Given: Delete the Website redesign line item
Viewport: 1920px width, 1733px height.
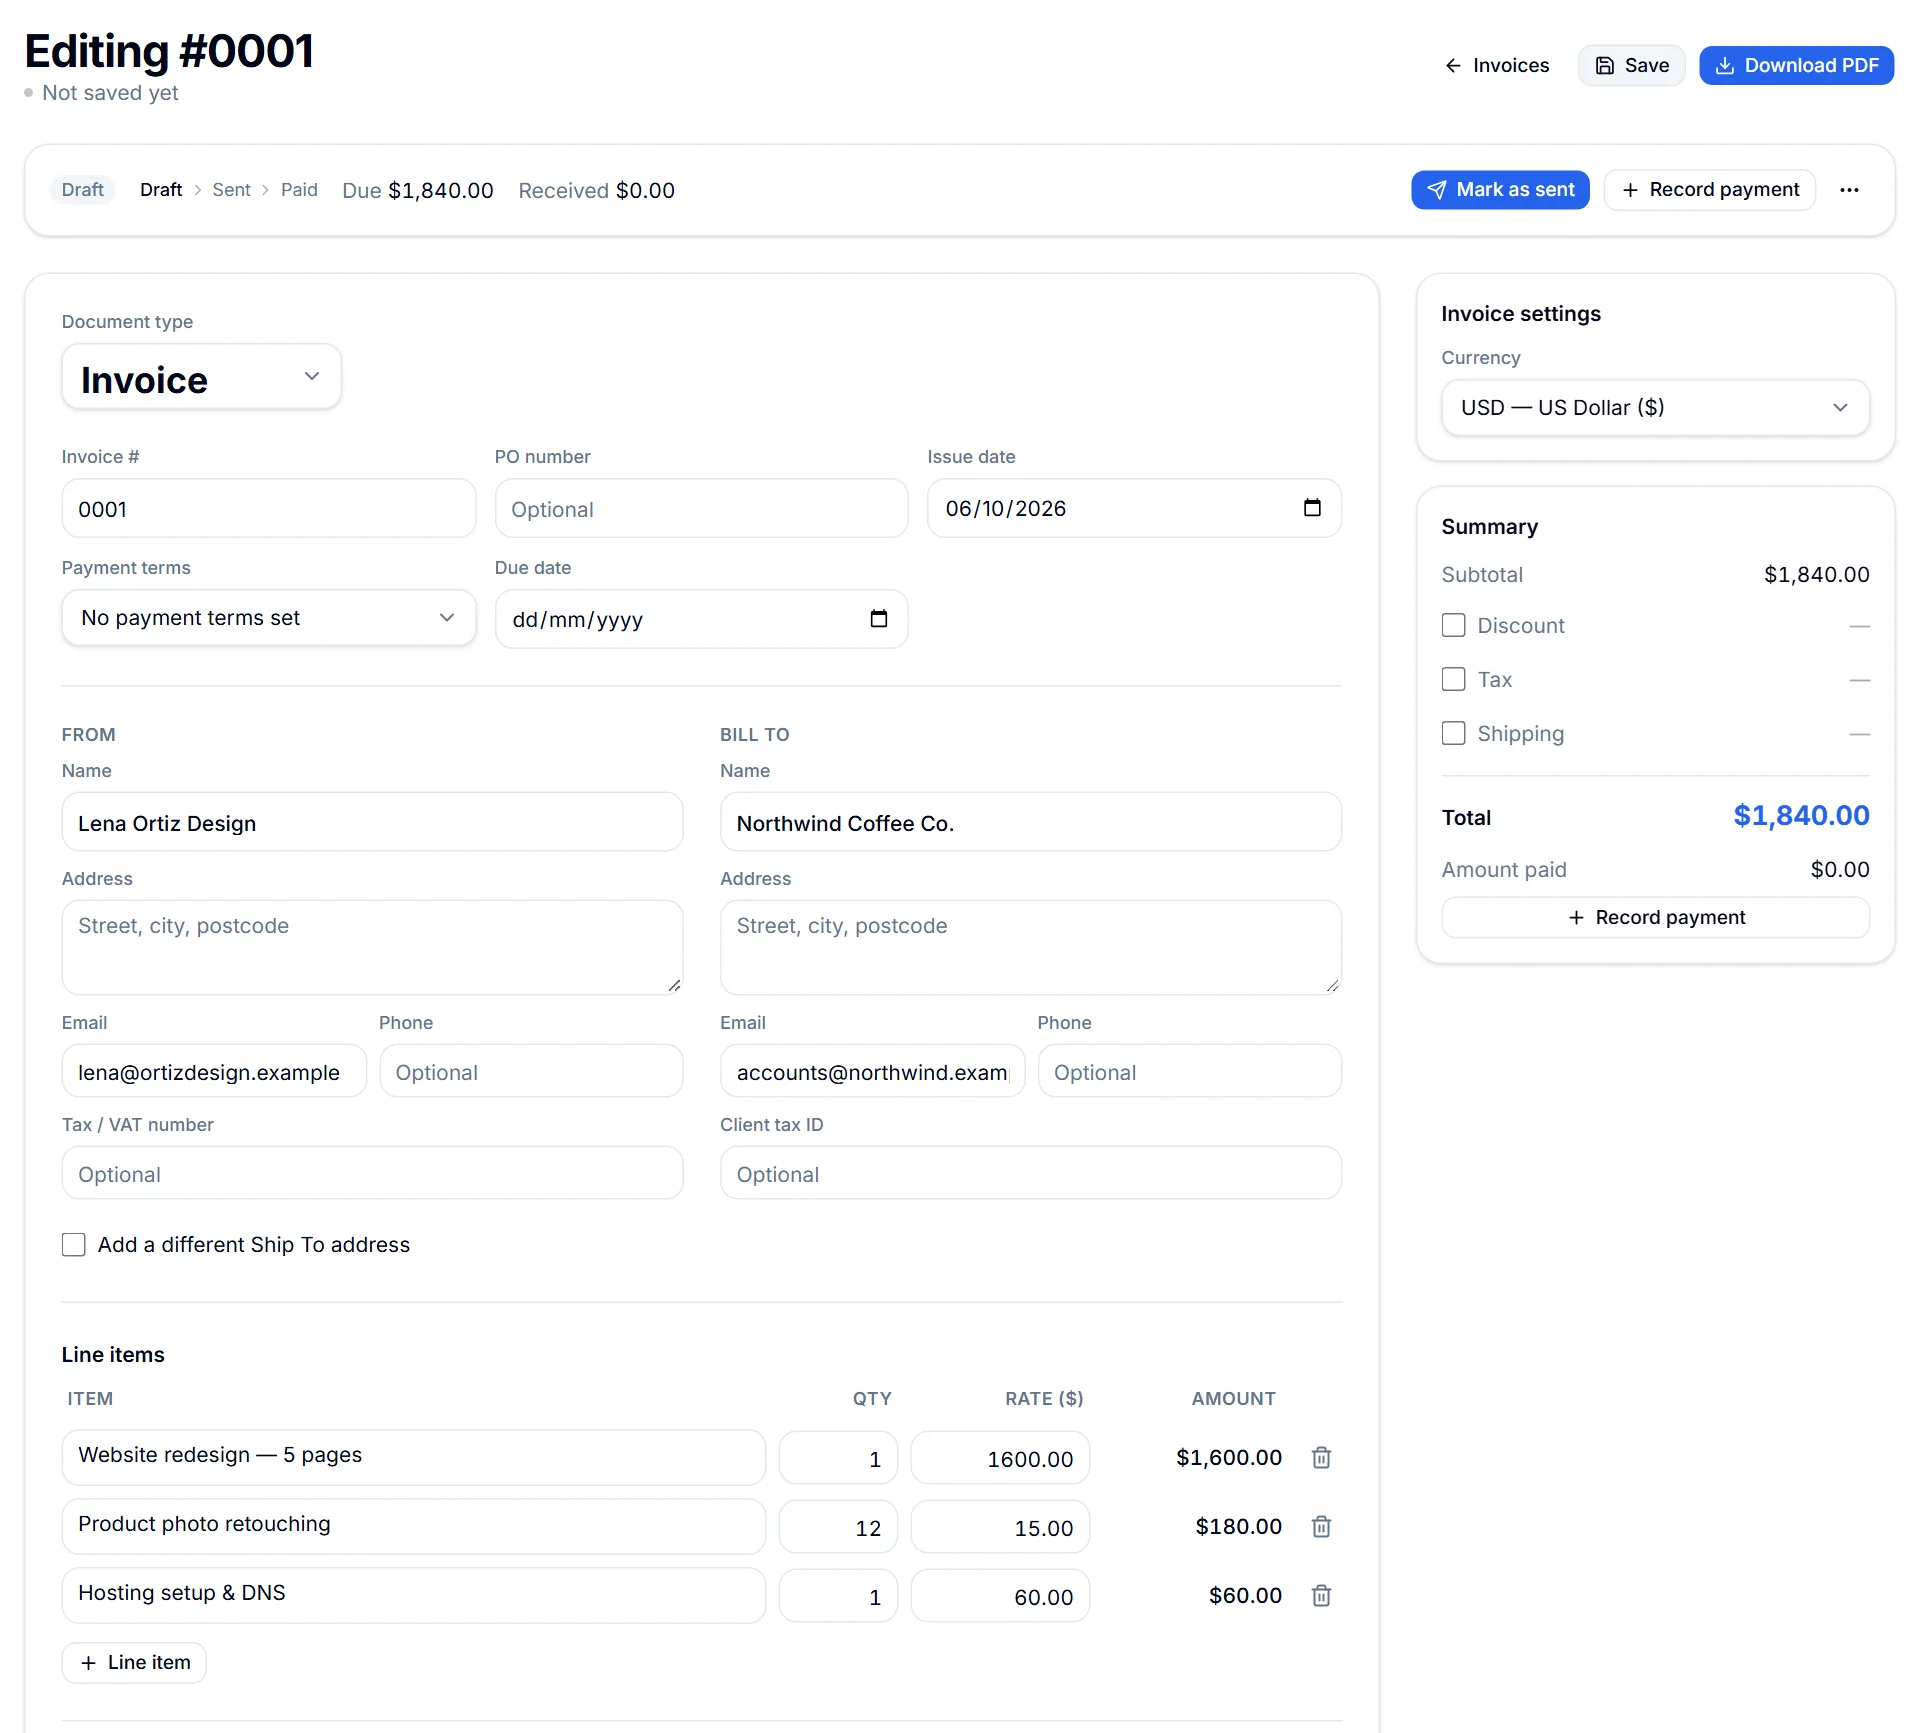Looking at the screenshot, I should [x=1321, y=1458].
